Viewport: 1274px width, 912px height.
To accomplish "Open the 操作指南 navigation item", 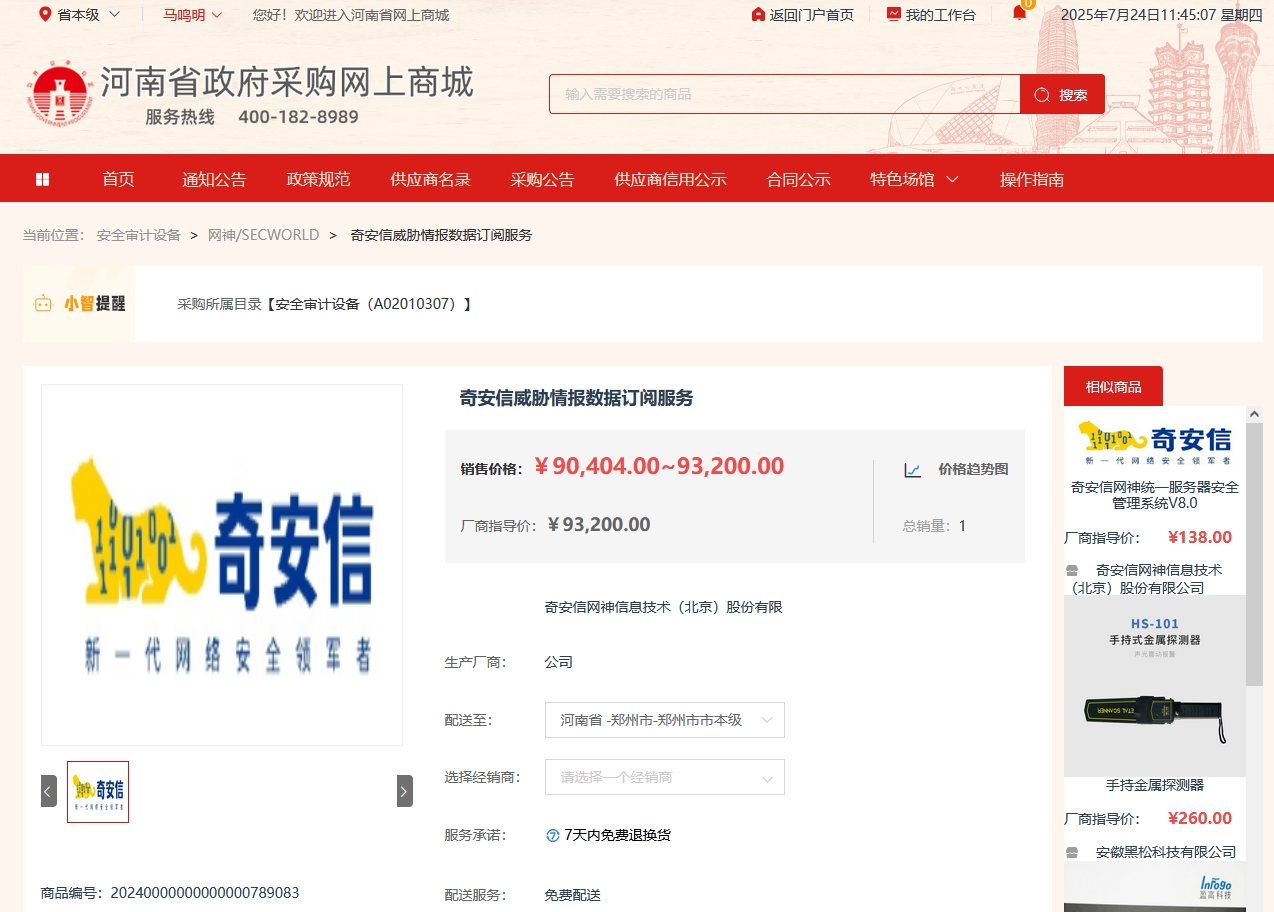I will 1032,180.
